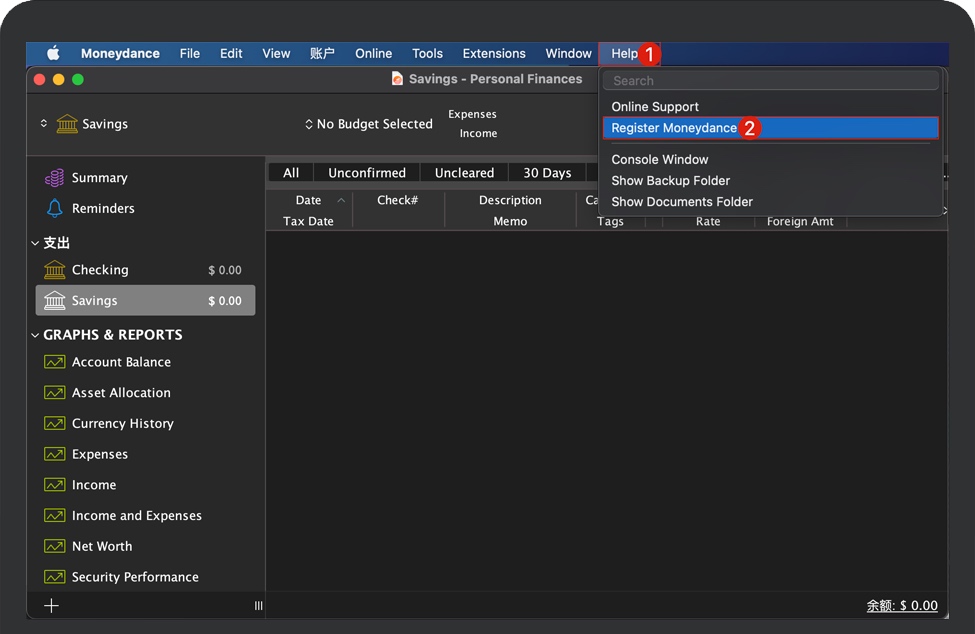Open the Savings account selector dropdown
The image size is (975, 634).
[x=84, y=124]
